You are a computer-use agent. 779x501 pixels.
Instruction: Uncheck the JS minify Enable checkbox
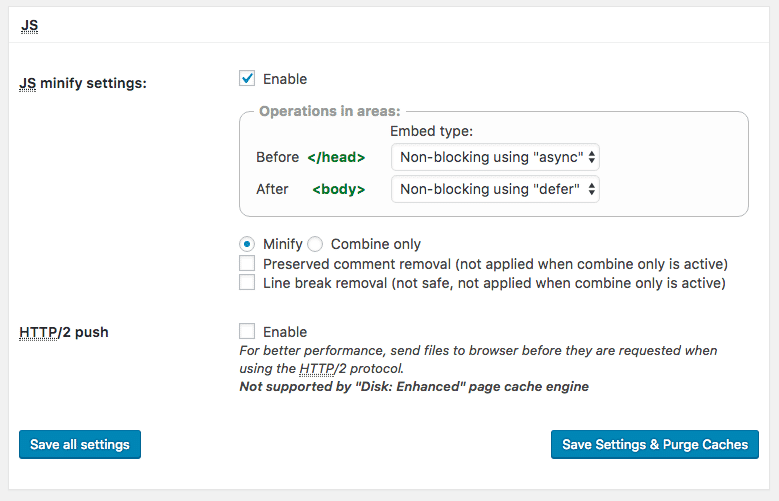(x=247, y=78)
